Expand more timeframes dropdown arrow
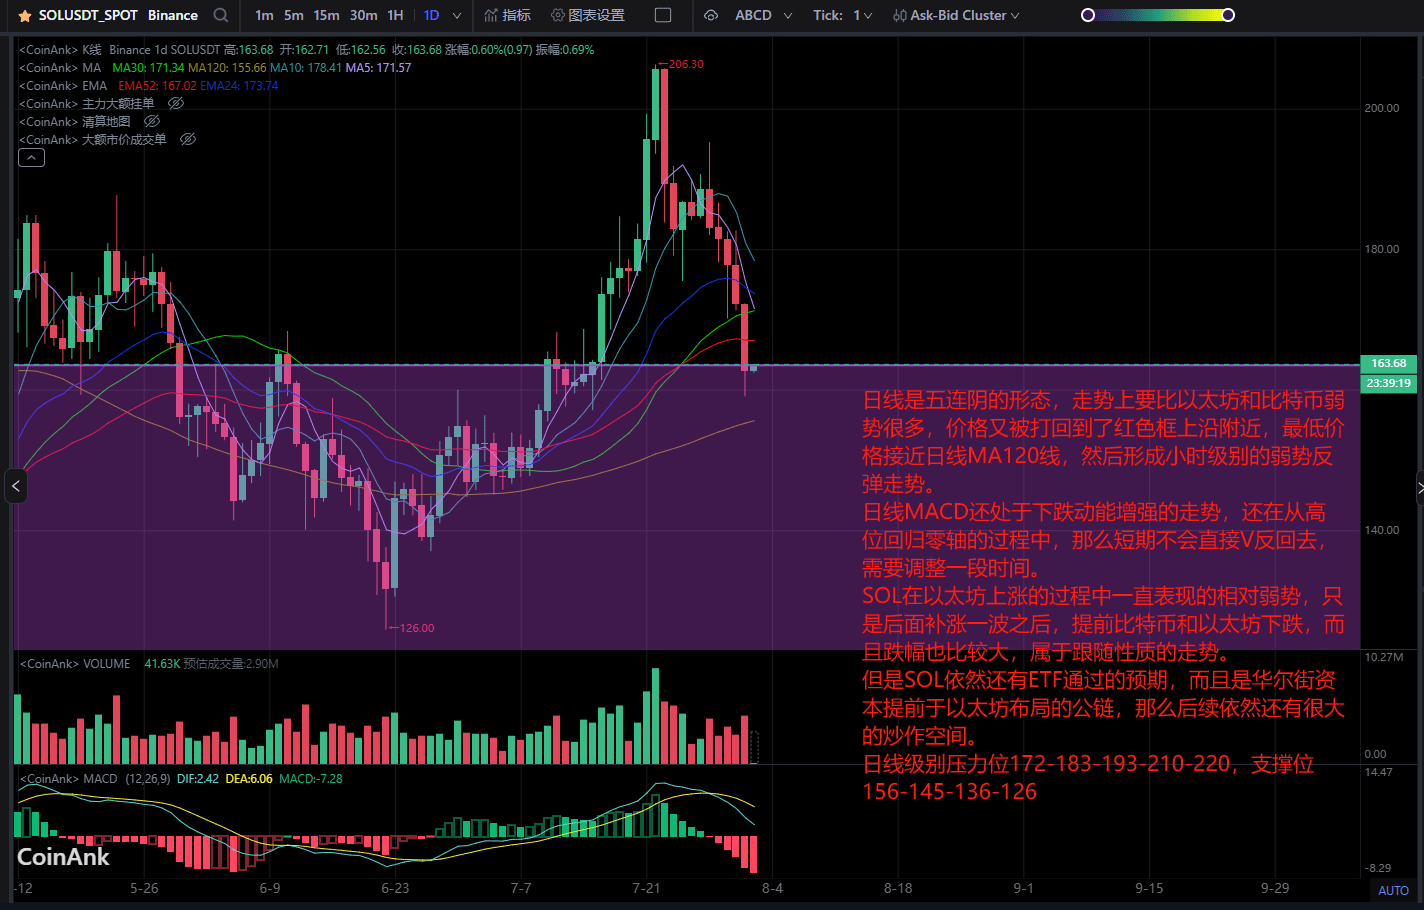This screenshot has height=910, width=1424. click(x=457, y=16)
